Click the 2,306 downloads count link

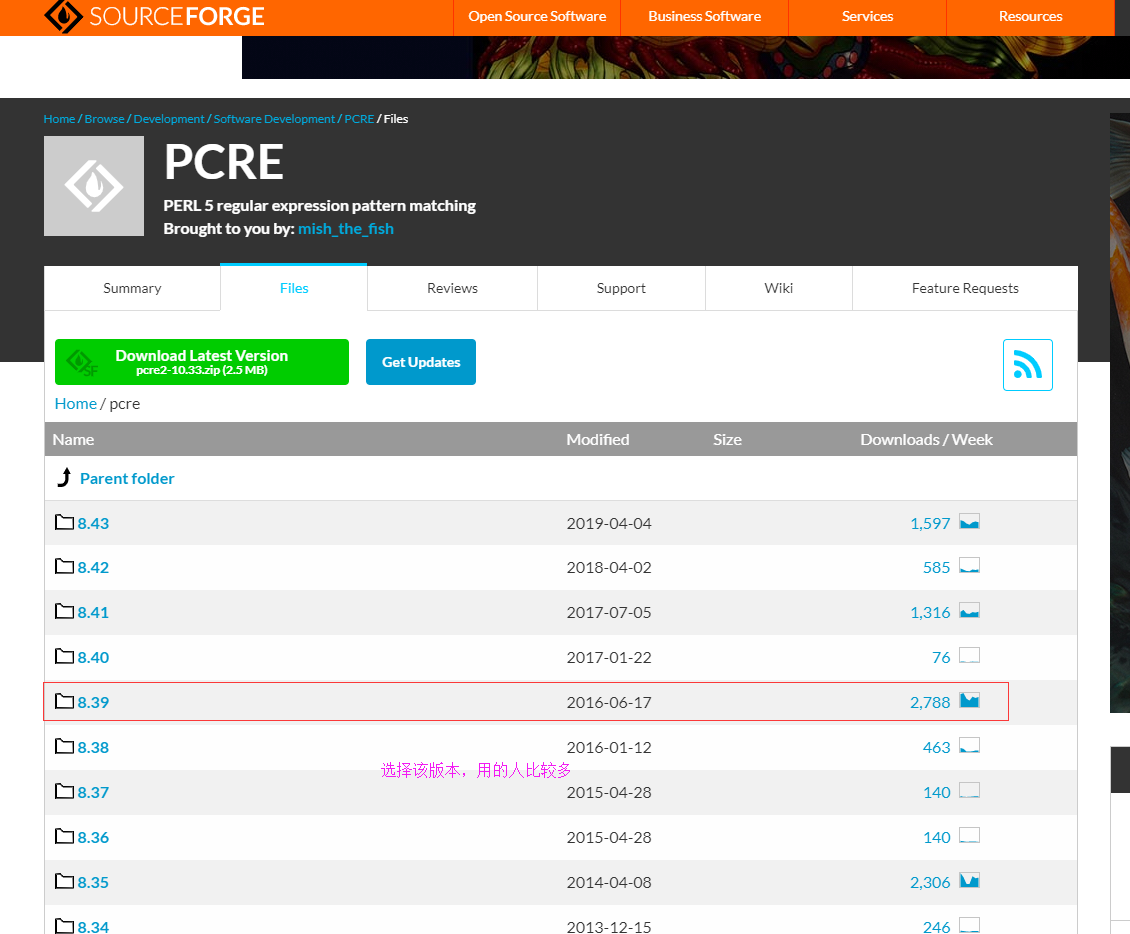(930, 883)
